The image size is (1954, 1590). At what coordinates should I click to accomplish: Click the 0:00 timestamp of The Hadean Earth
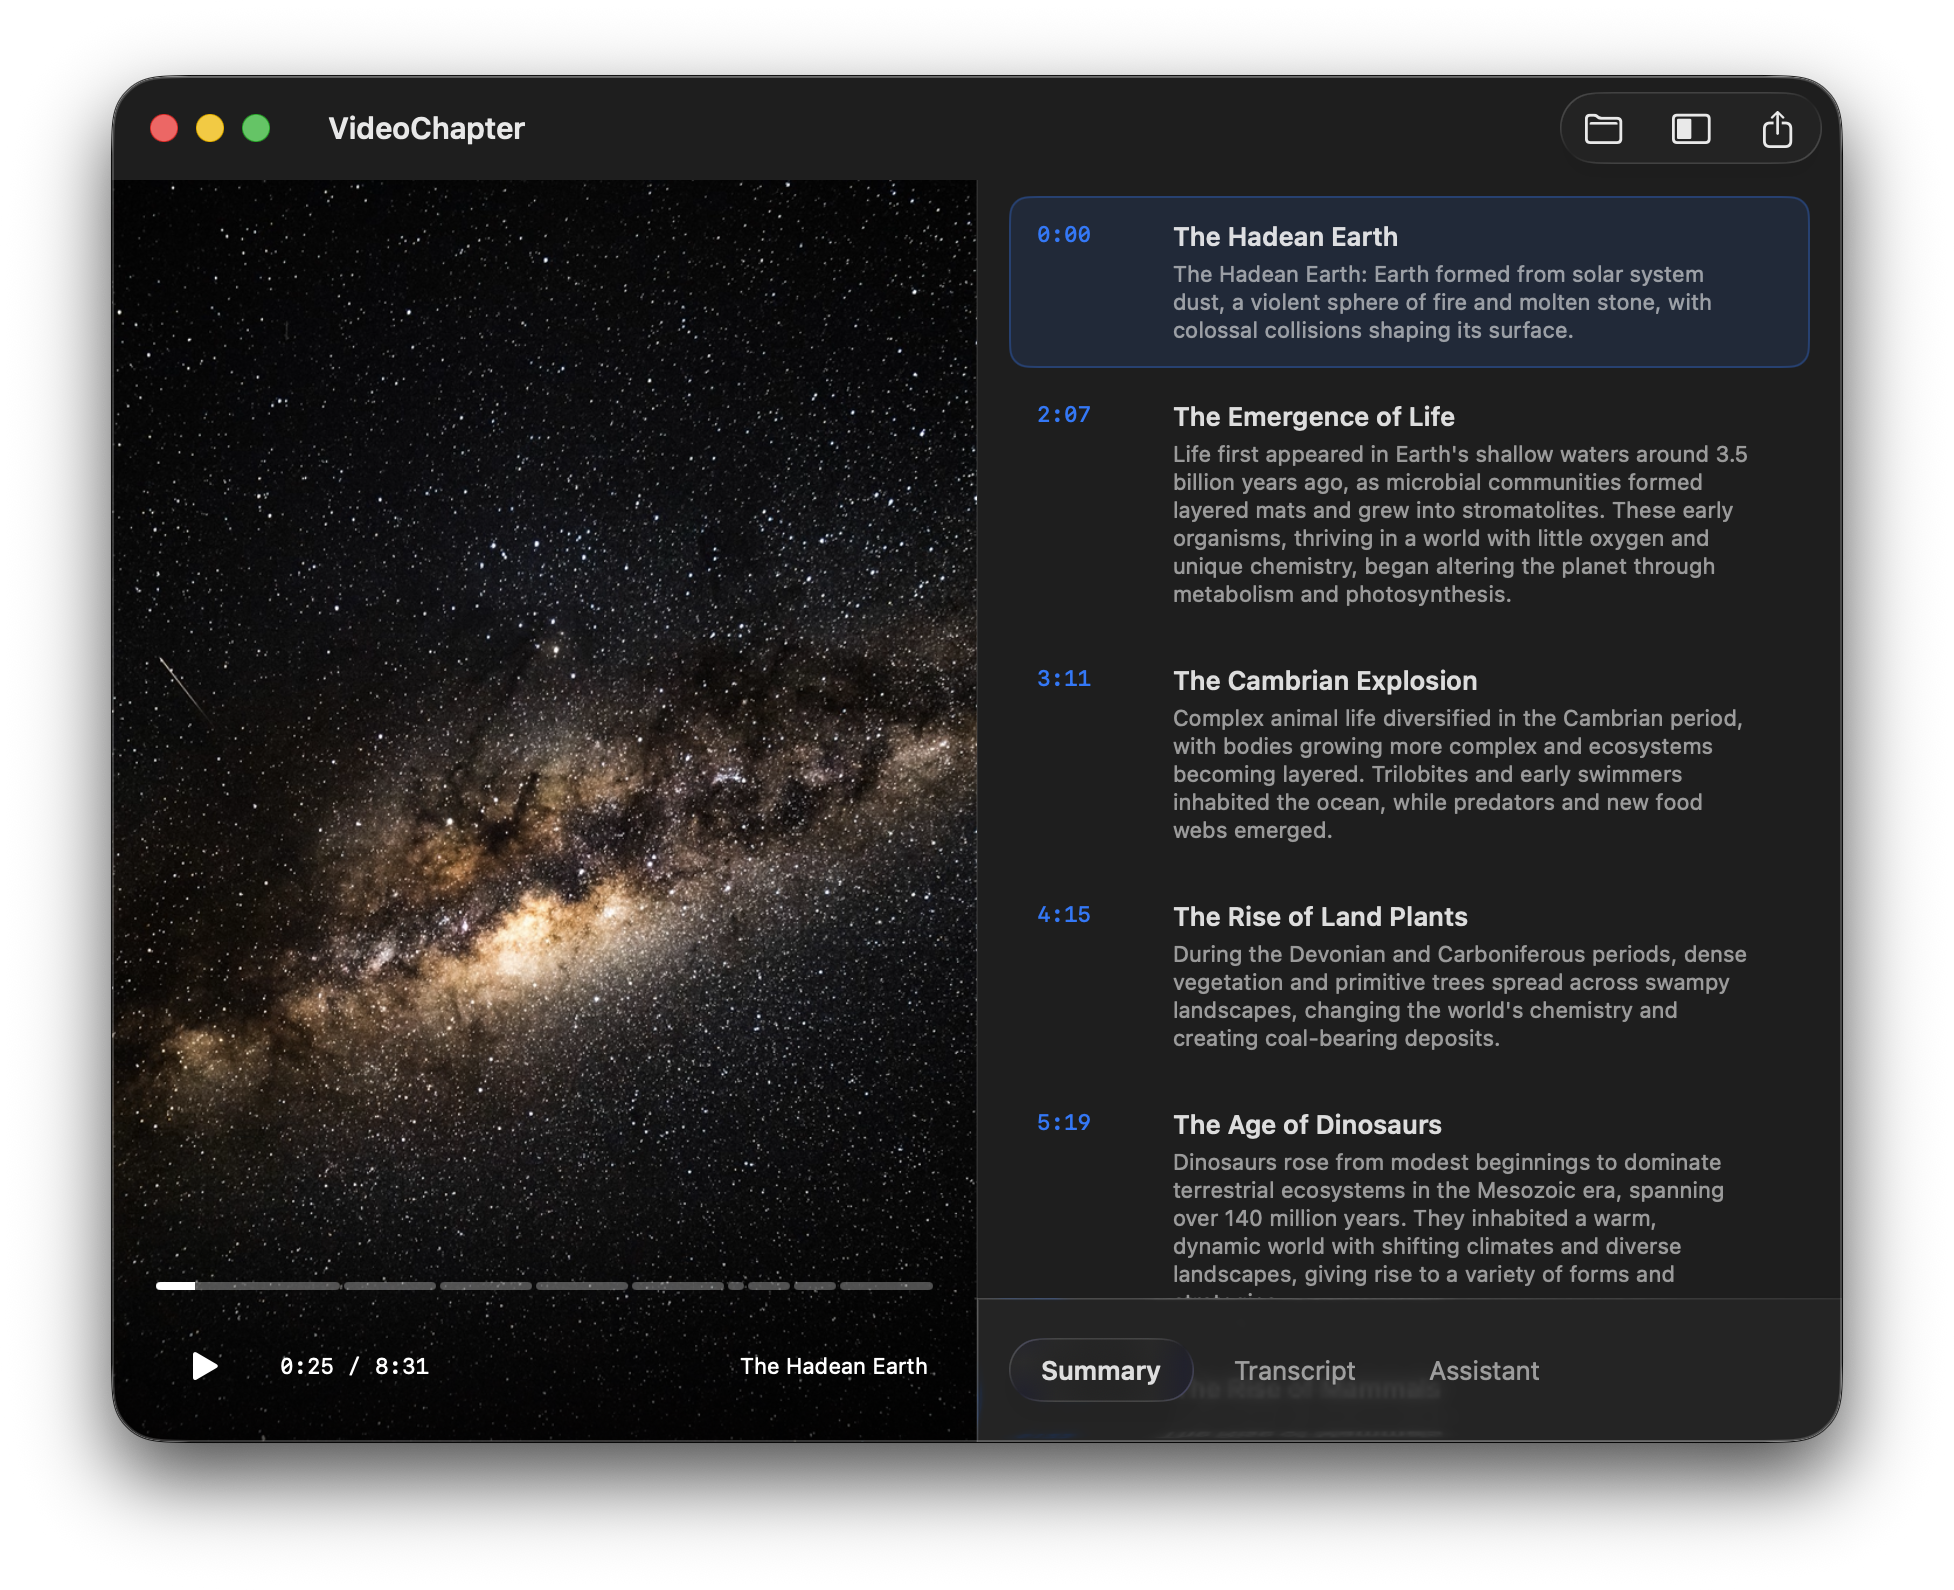[x=1063, y=234]
